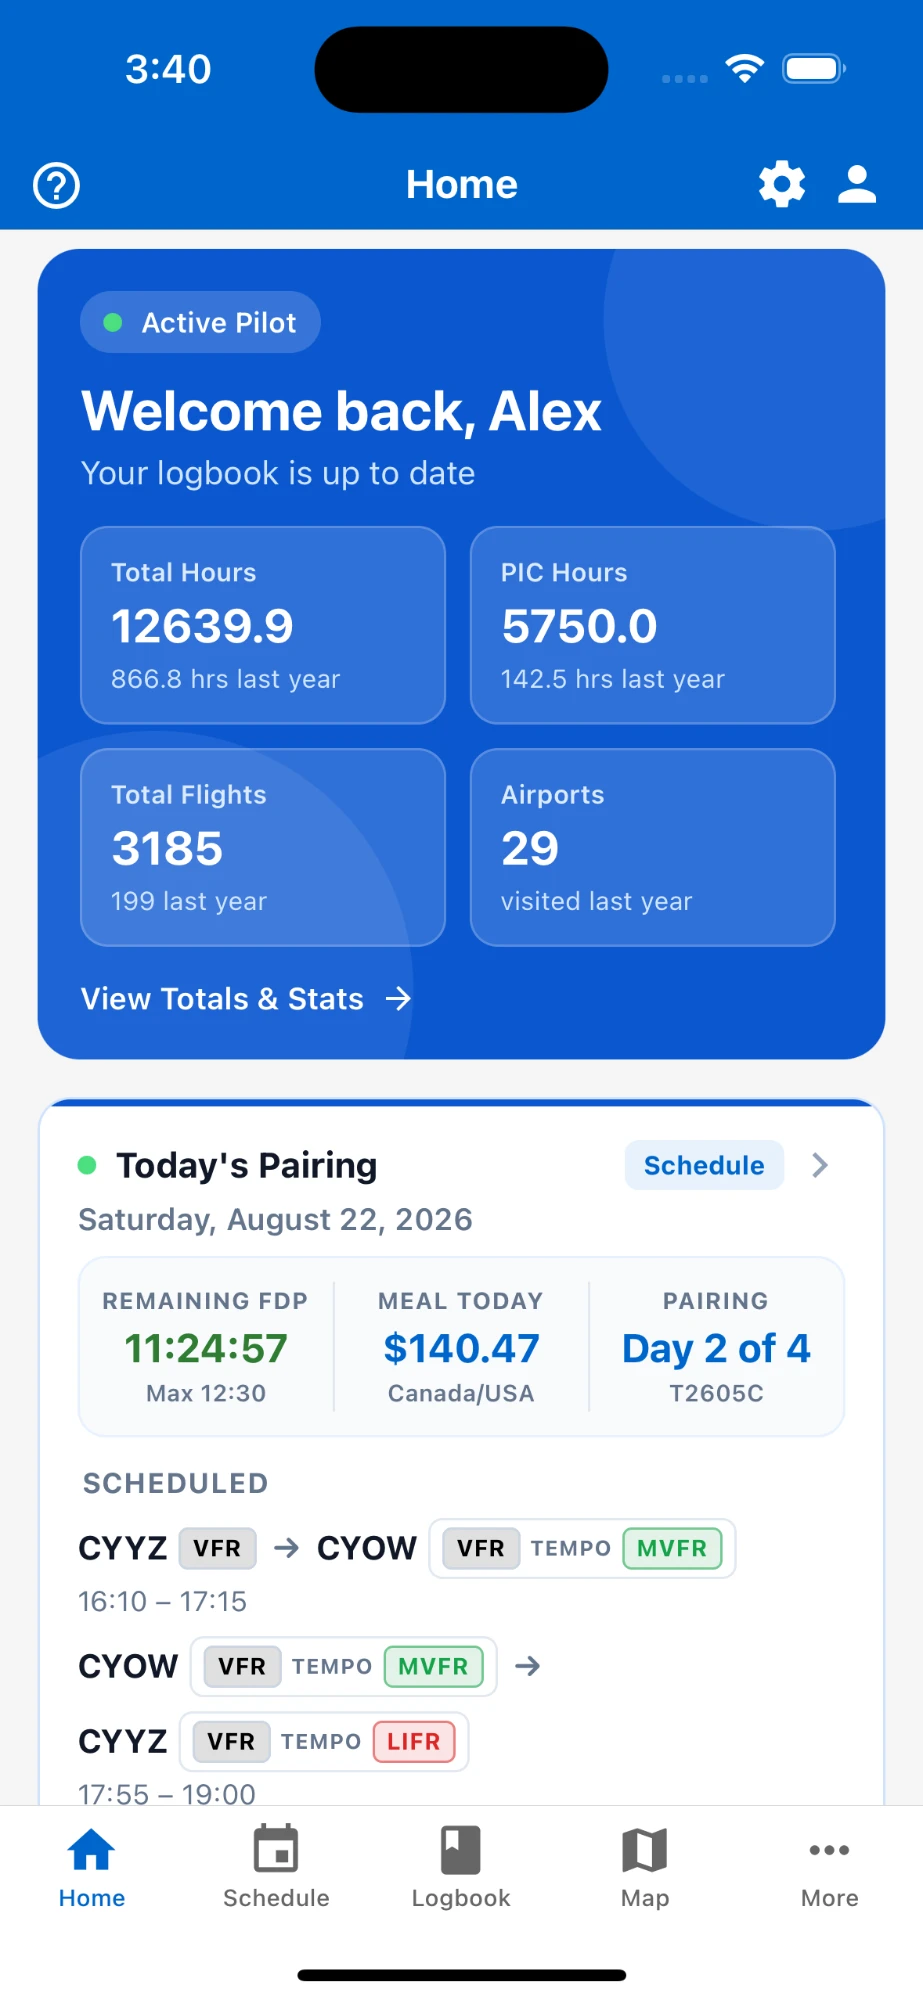Open the Logbook tab
The image size is (923, 2000).
pyautogui.click(x=461, y=1868)
